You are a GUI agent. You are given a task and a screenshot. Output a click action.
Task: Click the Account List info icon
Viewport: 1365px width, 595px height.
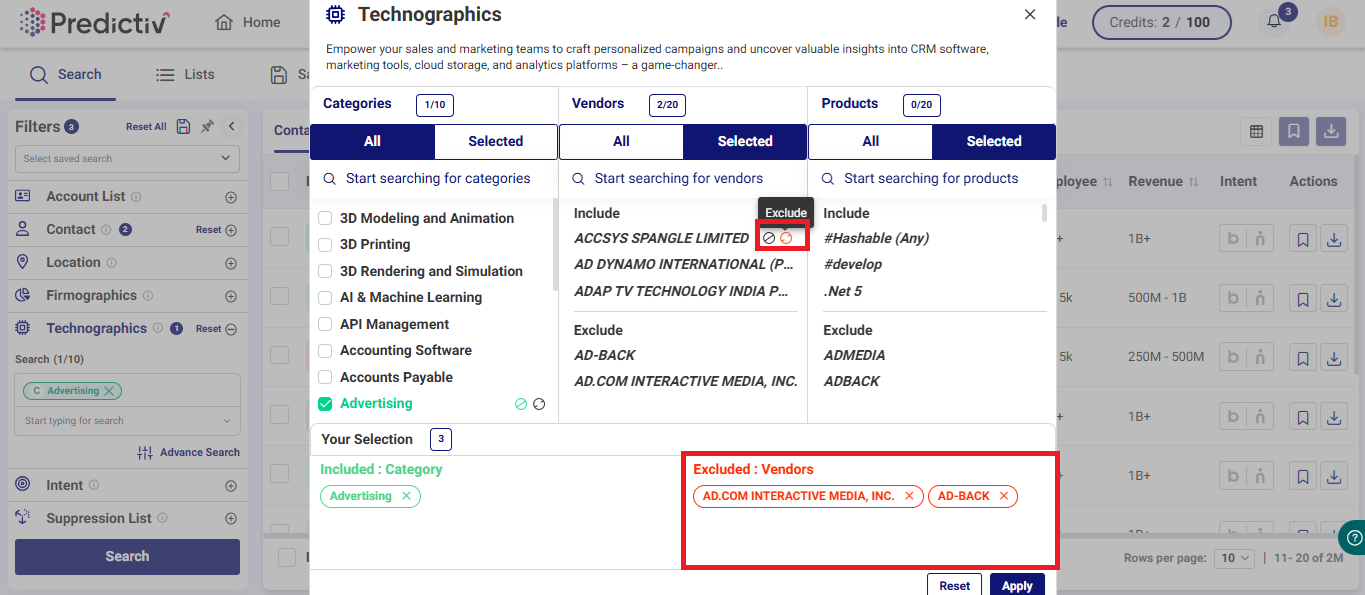click(136, 197)
